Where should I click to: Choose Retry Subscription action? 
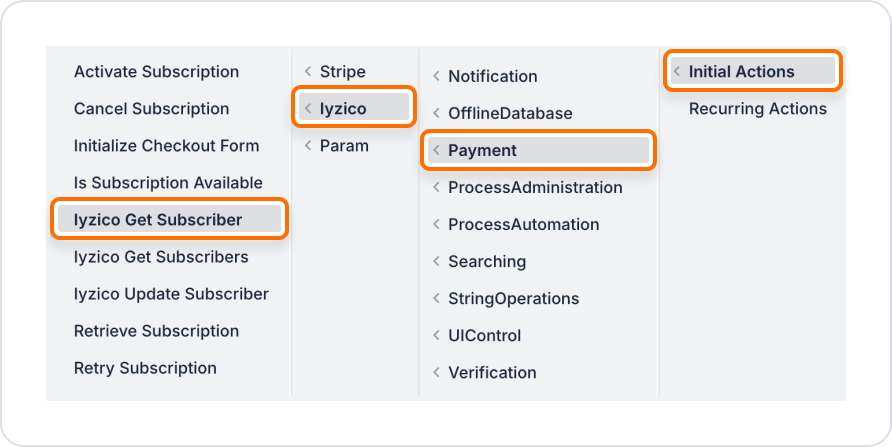pyautogui.click(x=145, y=368)
